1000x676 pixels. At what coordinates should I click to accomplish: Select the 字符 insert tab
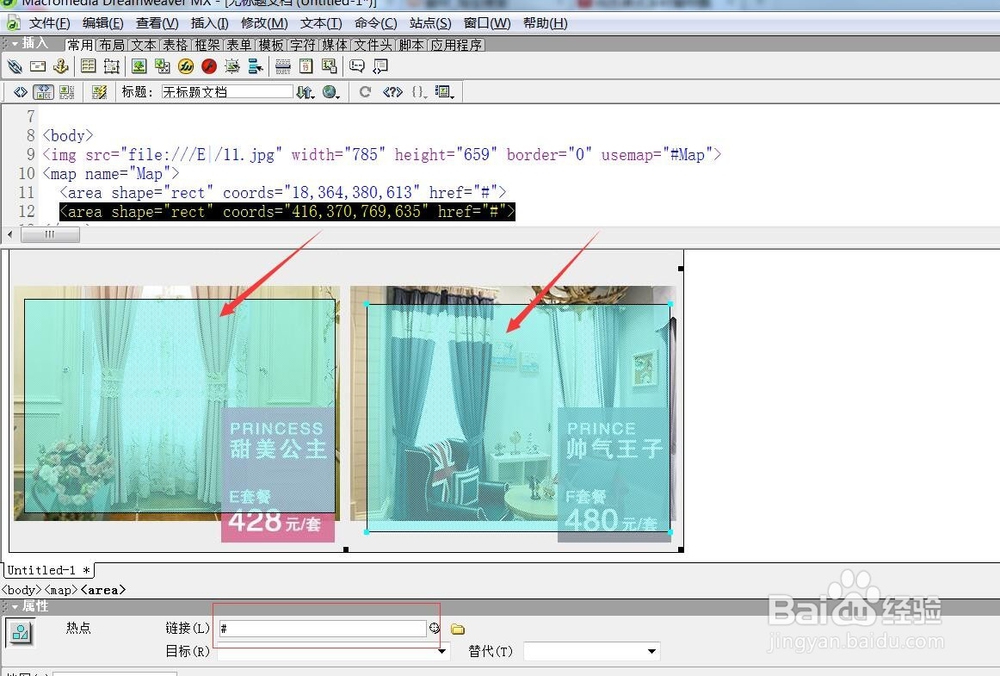click(303, 45)
